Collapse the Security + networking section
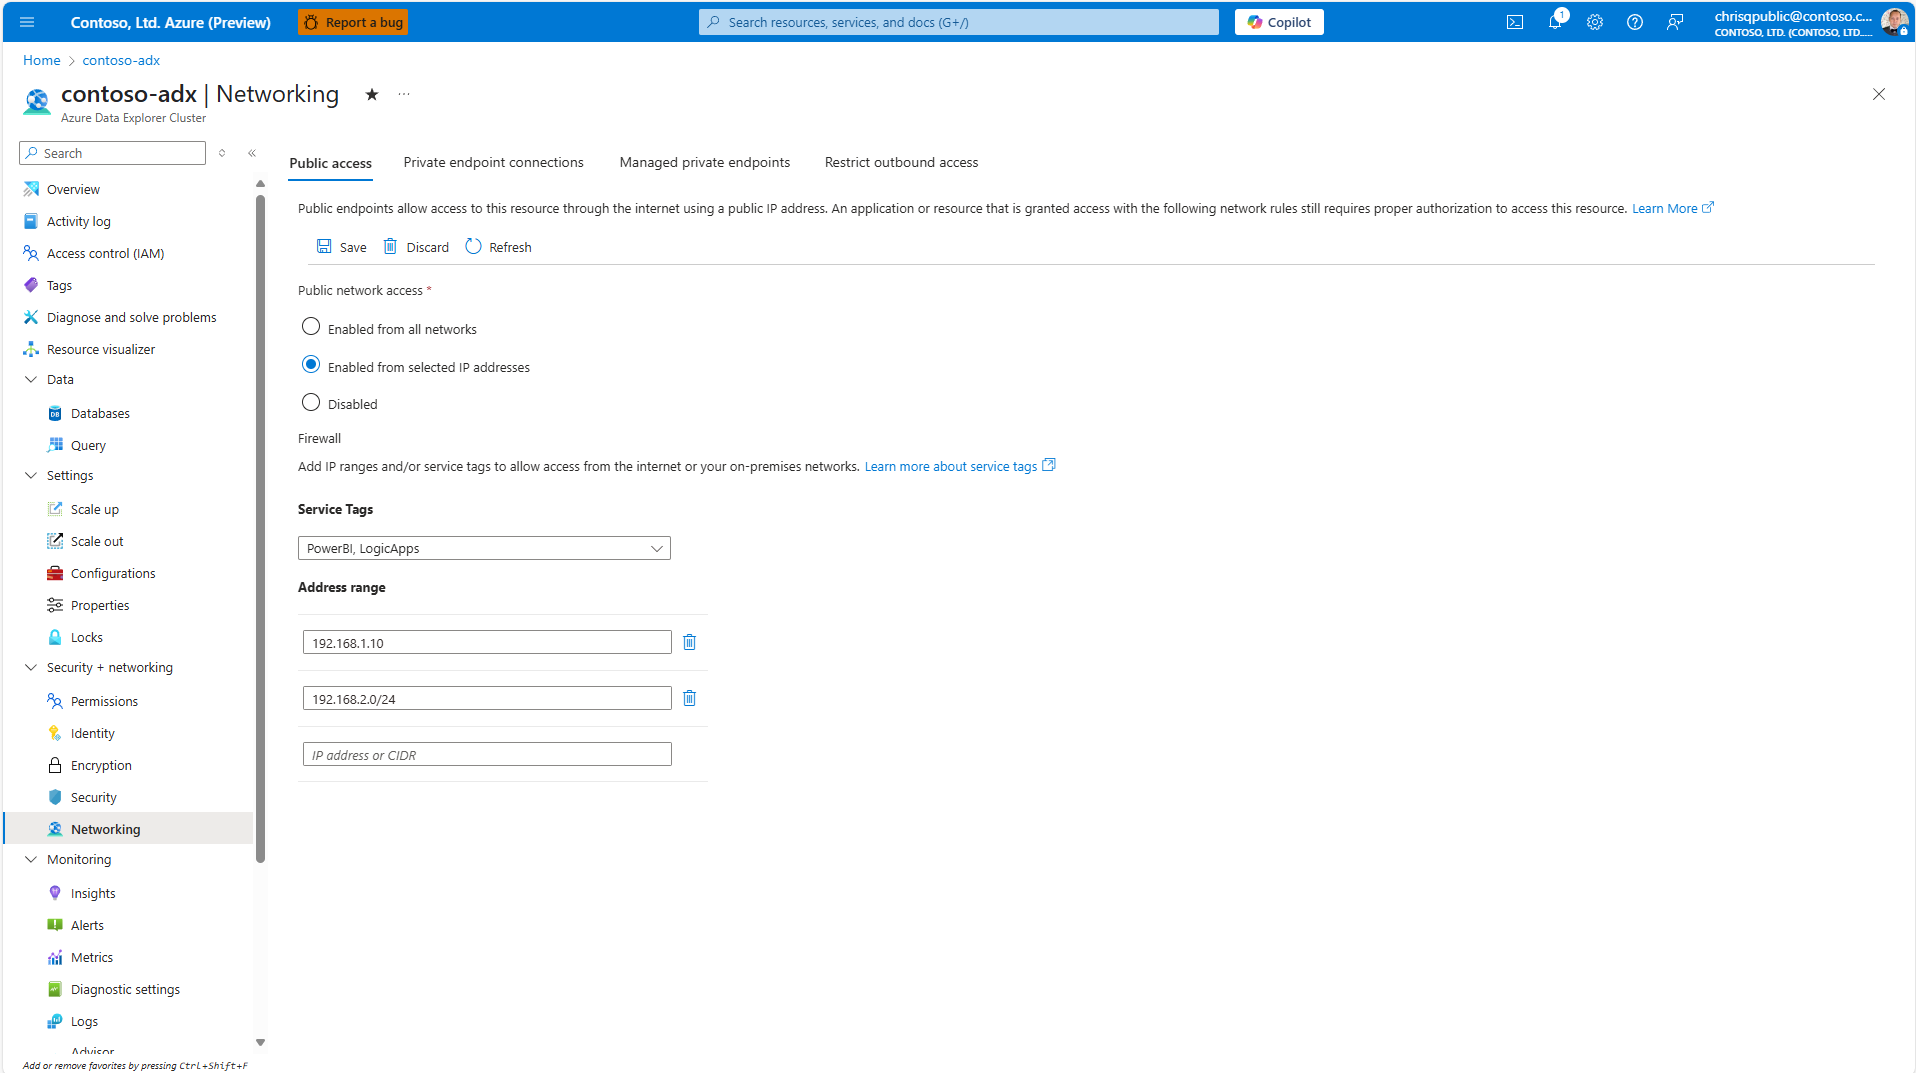This screenshot has width=1916, height=1073. click(x=30, y=667)
